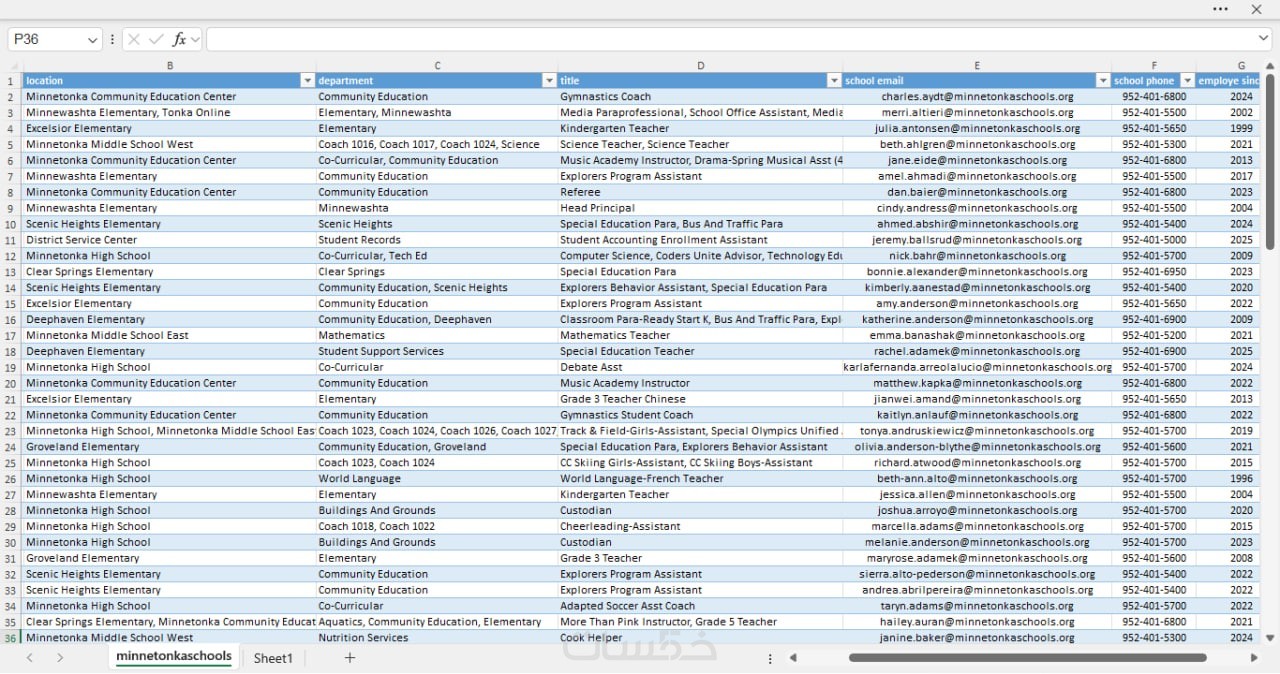Go to next sheet tab arrow

[60, 657]
